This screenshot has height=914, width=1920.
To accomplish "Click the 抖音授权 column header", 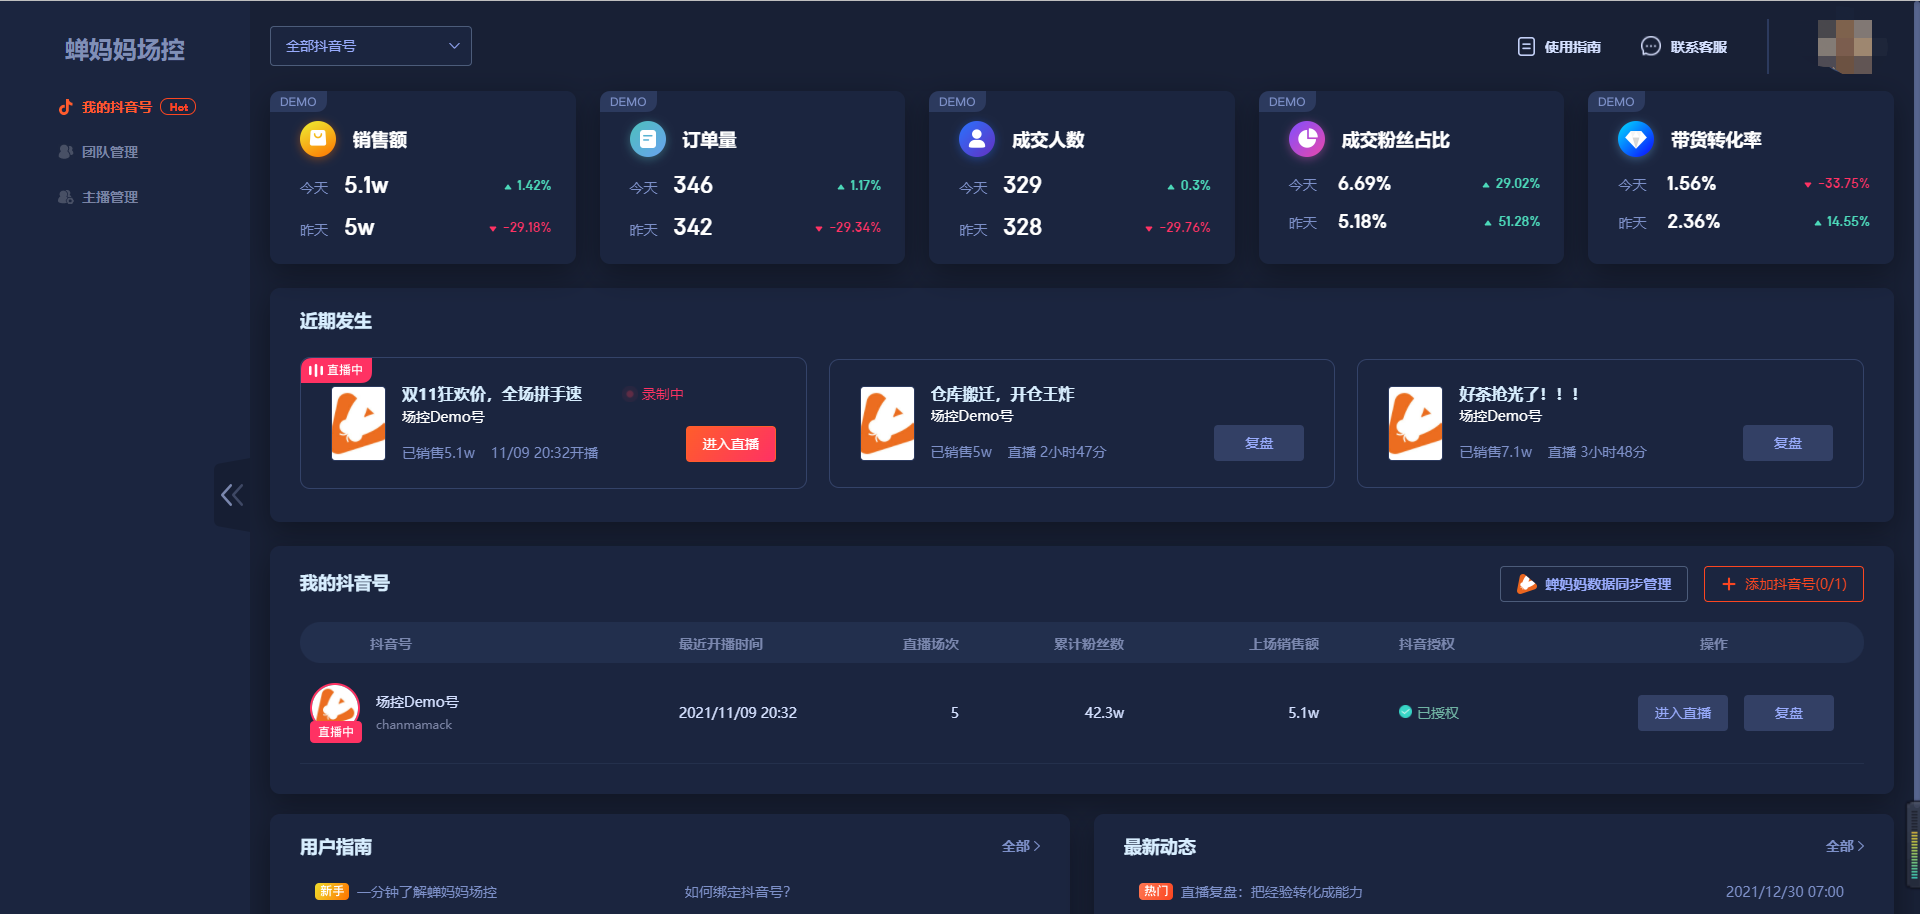I will tap(1427, 644).
